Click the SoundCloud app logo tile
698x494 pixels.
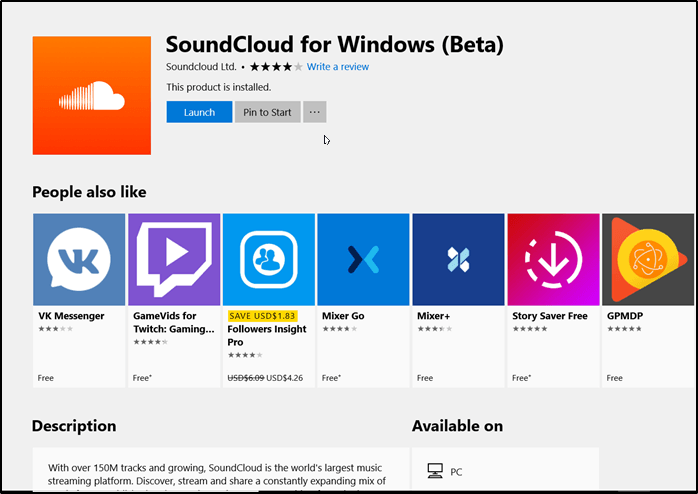pos(92,96)
